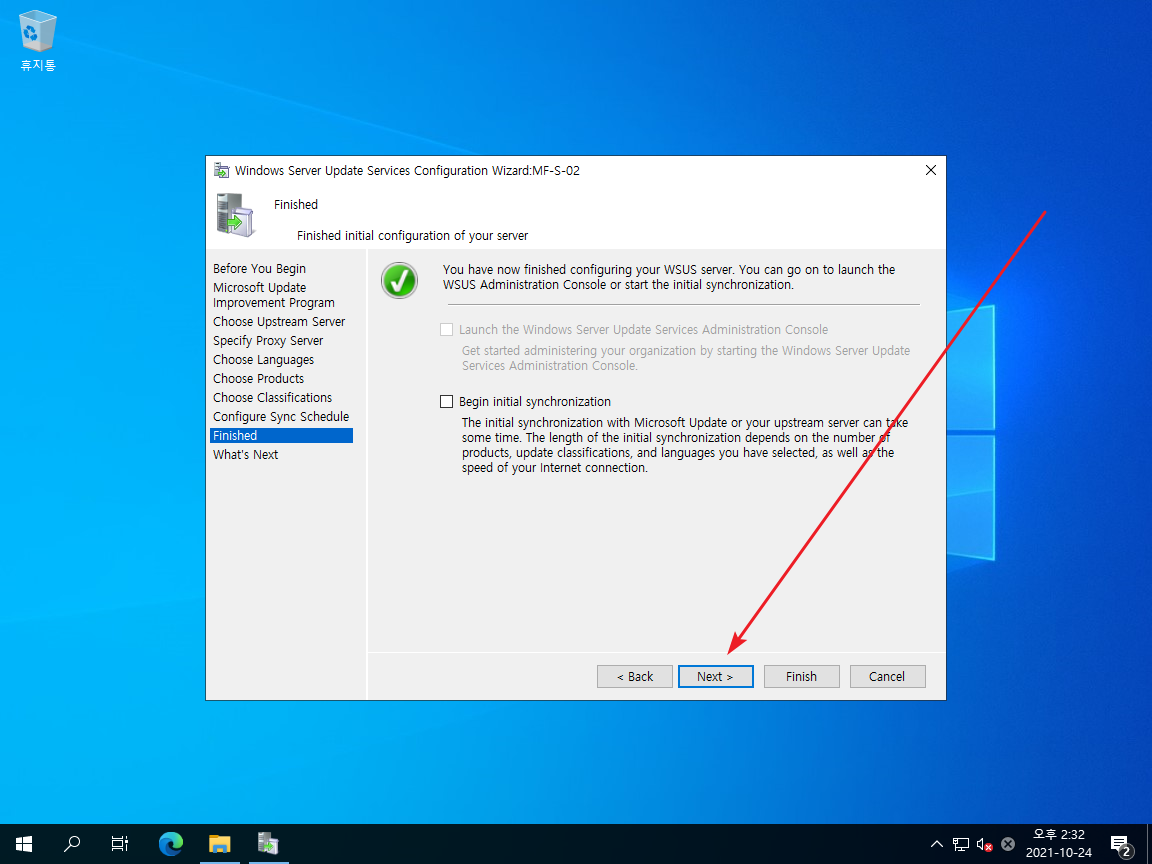Cancel the WSUS configuration wizard
1152x864 pixels.
pyautogui.click(x=888, y=677)
